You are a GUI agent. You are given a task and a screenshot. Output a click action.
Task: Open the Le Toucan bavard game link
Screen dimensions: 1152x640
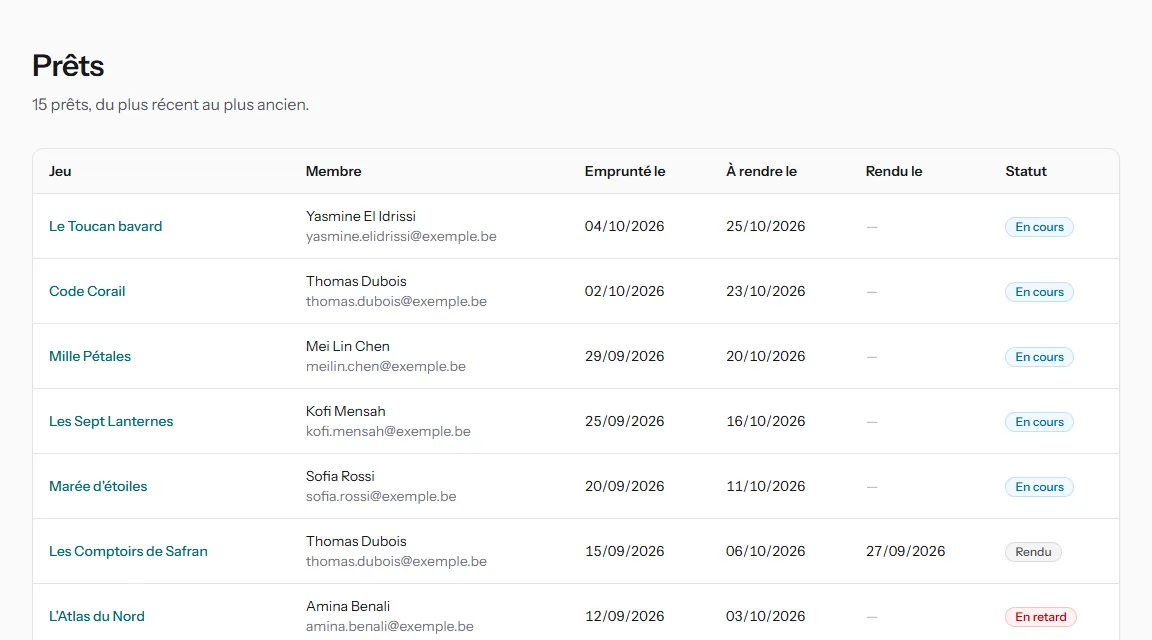click(x=105, y=226)
